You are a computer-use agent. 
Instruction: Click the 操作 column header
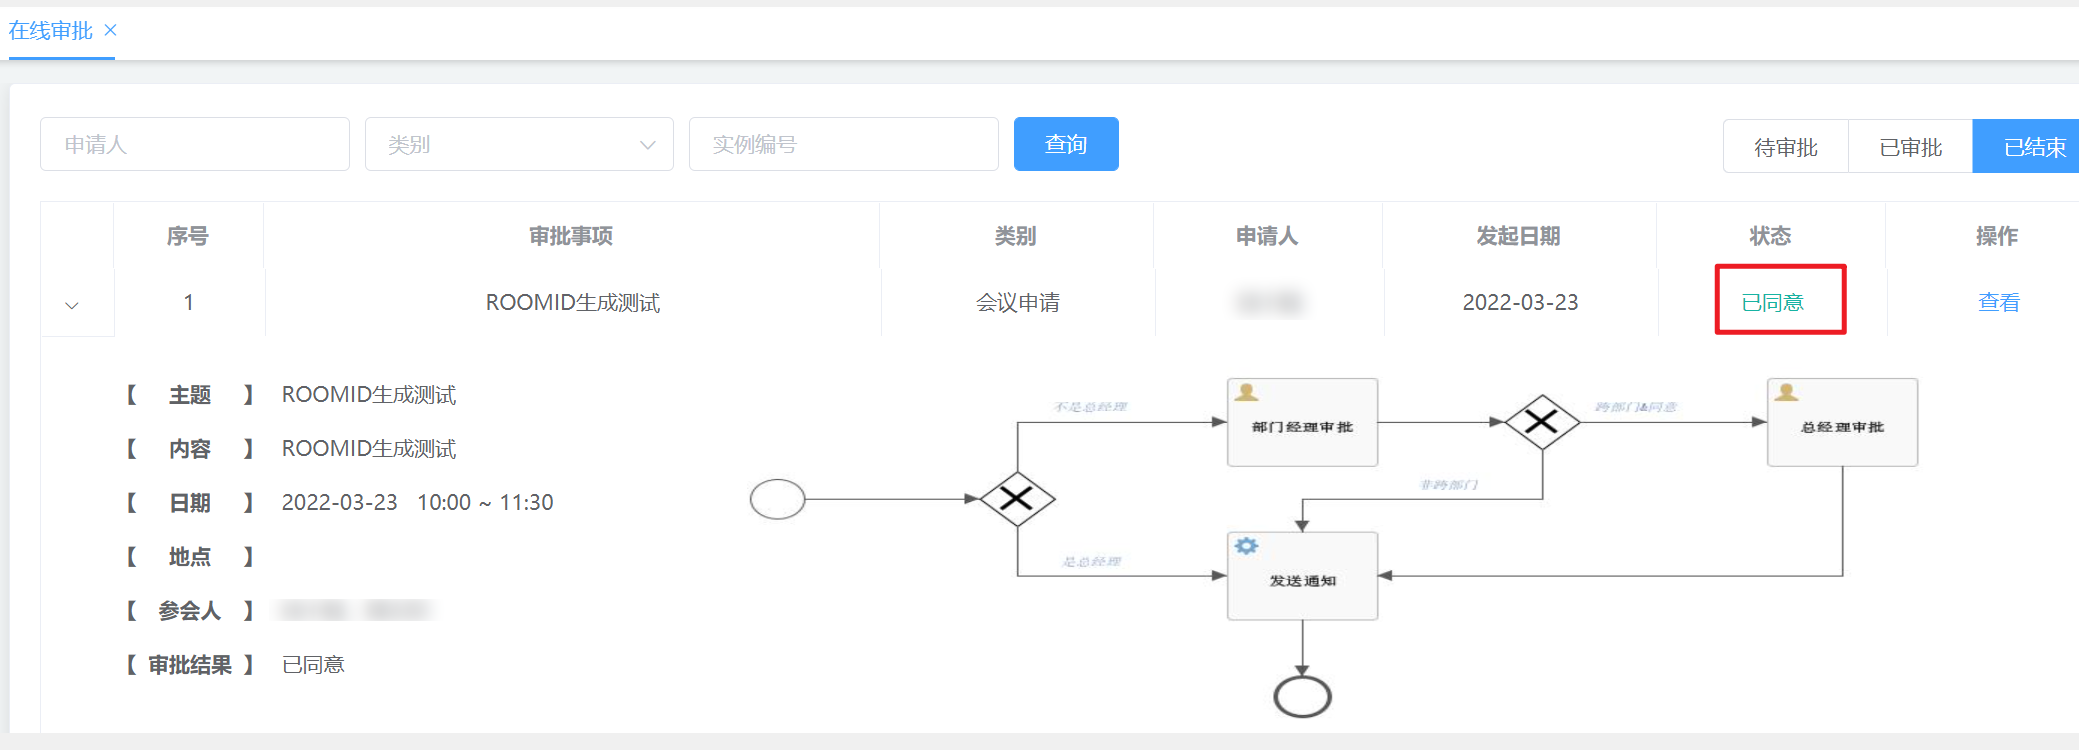[1997, 236]
